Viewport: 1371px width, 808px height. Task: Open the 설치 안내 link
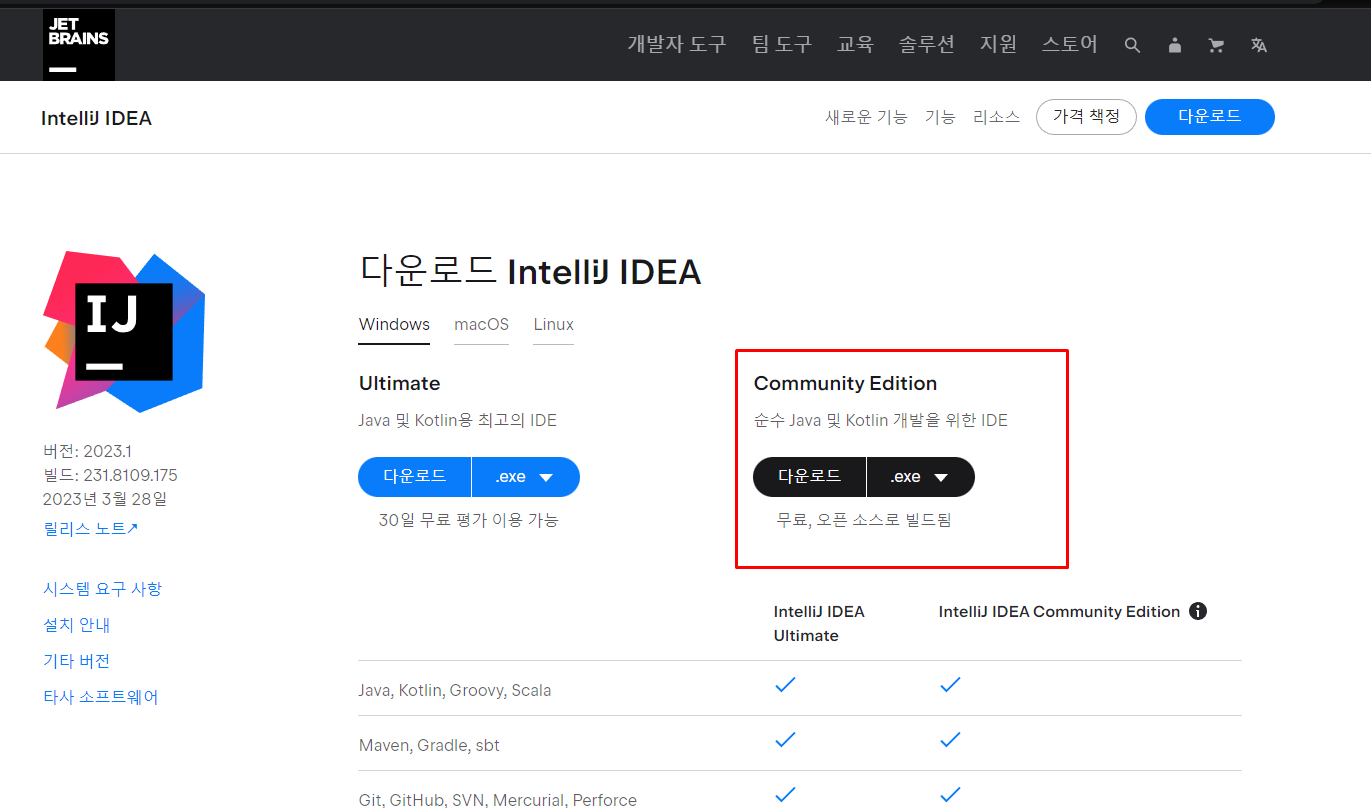[76, 625]
